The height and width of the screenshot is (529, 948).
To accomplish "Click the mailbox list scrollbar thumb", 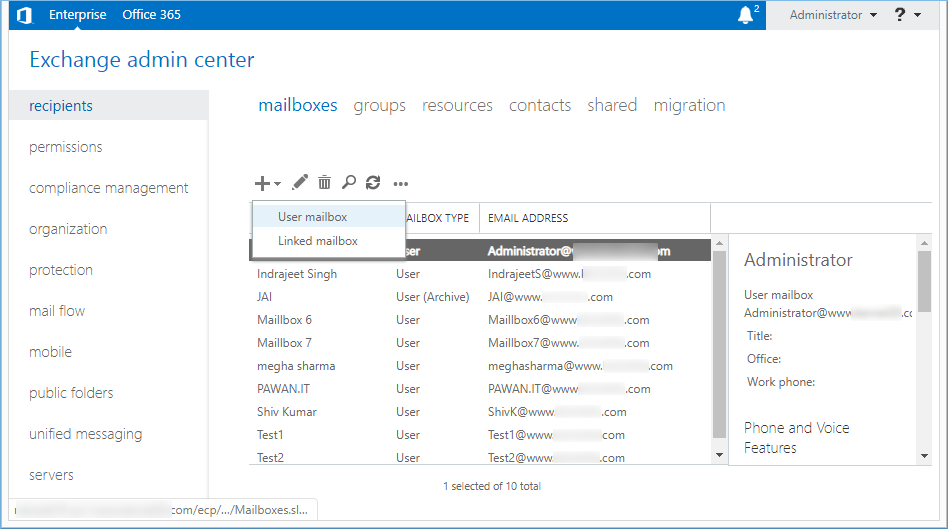I will pos(719,344).
